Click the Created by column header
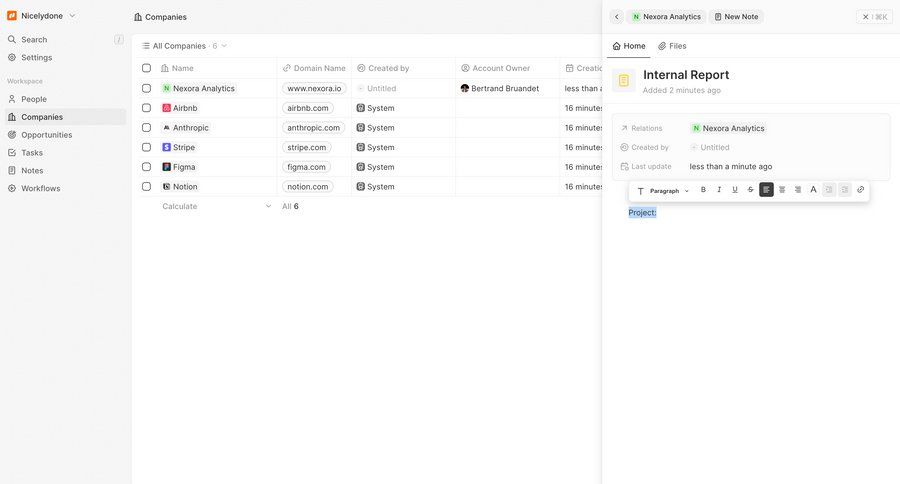Viewport: 900px width, 484px height. point(404,68)
